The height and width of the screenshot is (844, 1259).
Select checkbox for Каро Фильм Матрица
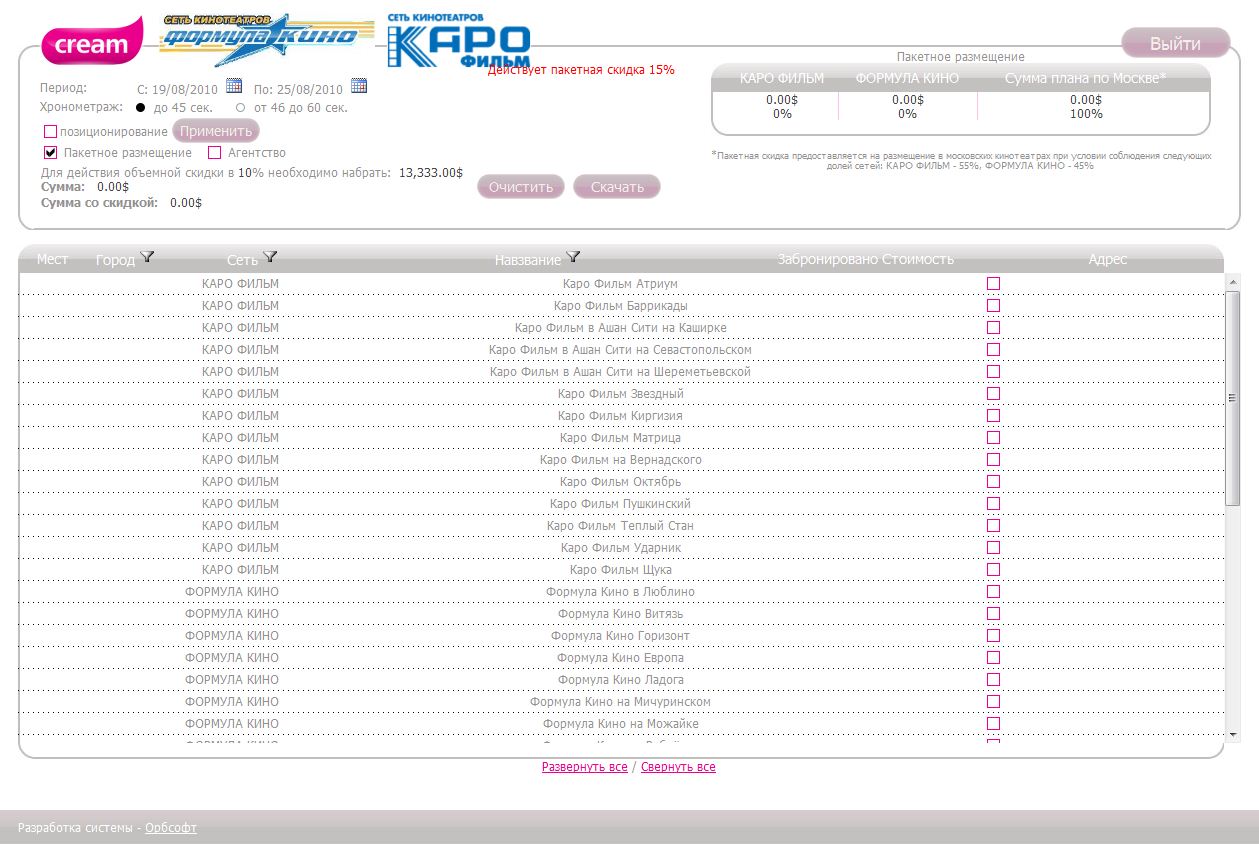(993, 438)
